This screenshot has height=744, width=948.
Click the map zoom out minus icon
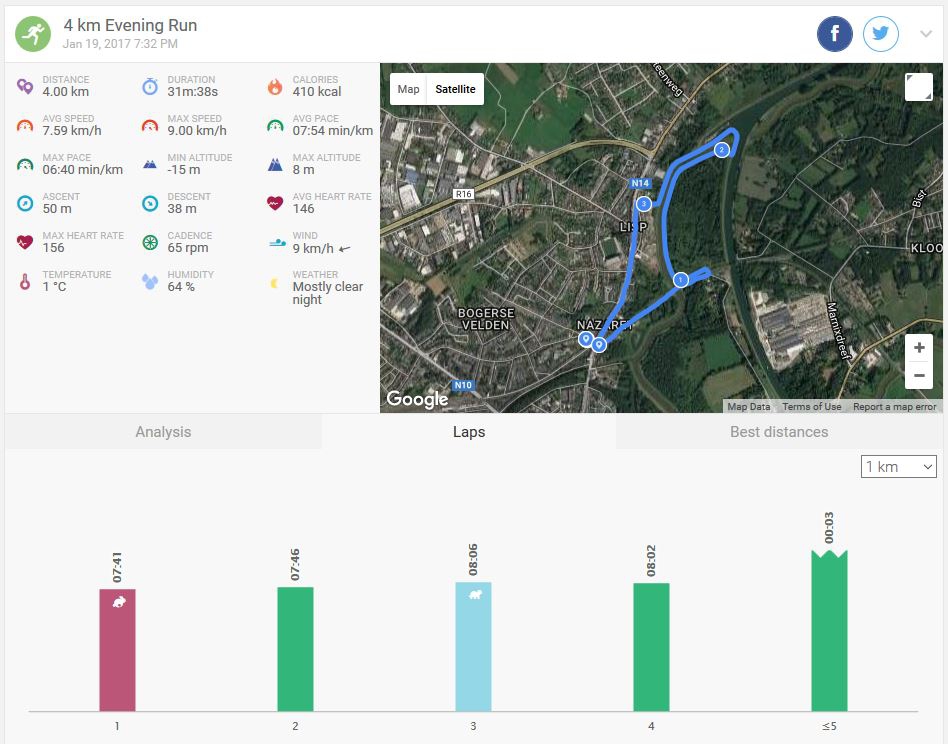(x=919, y=376)
